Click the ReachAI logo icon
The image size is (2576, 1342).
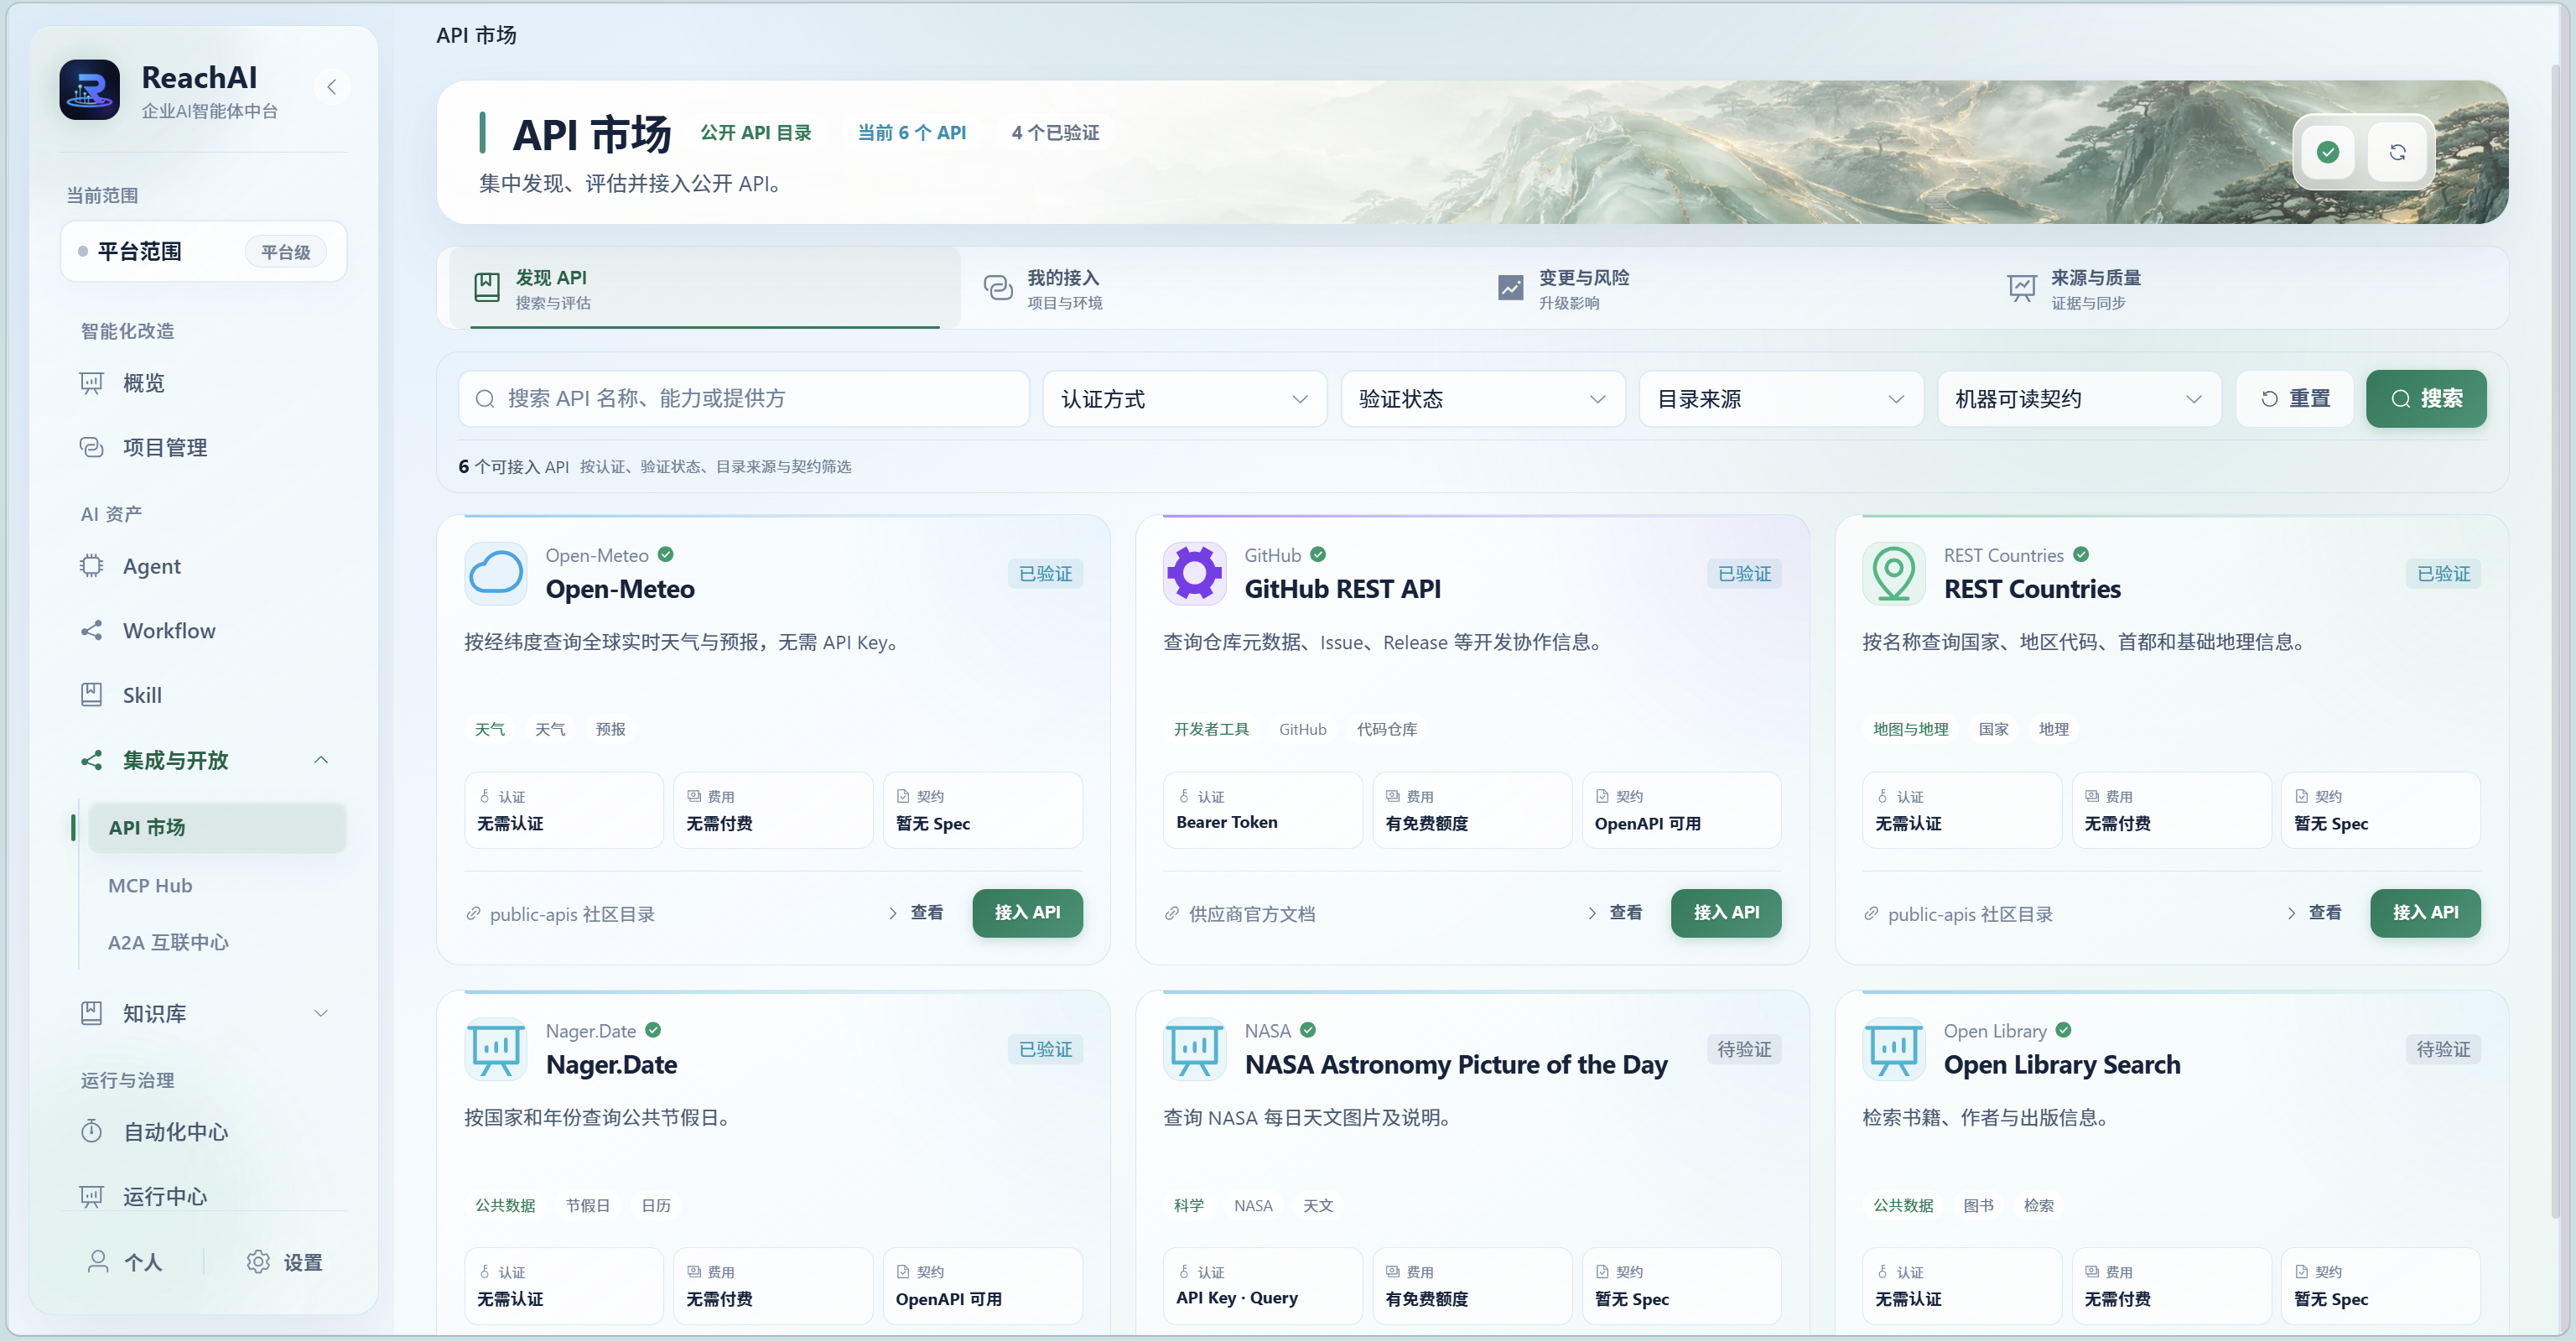click(x=89, y=89)
